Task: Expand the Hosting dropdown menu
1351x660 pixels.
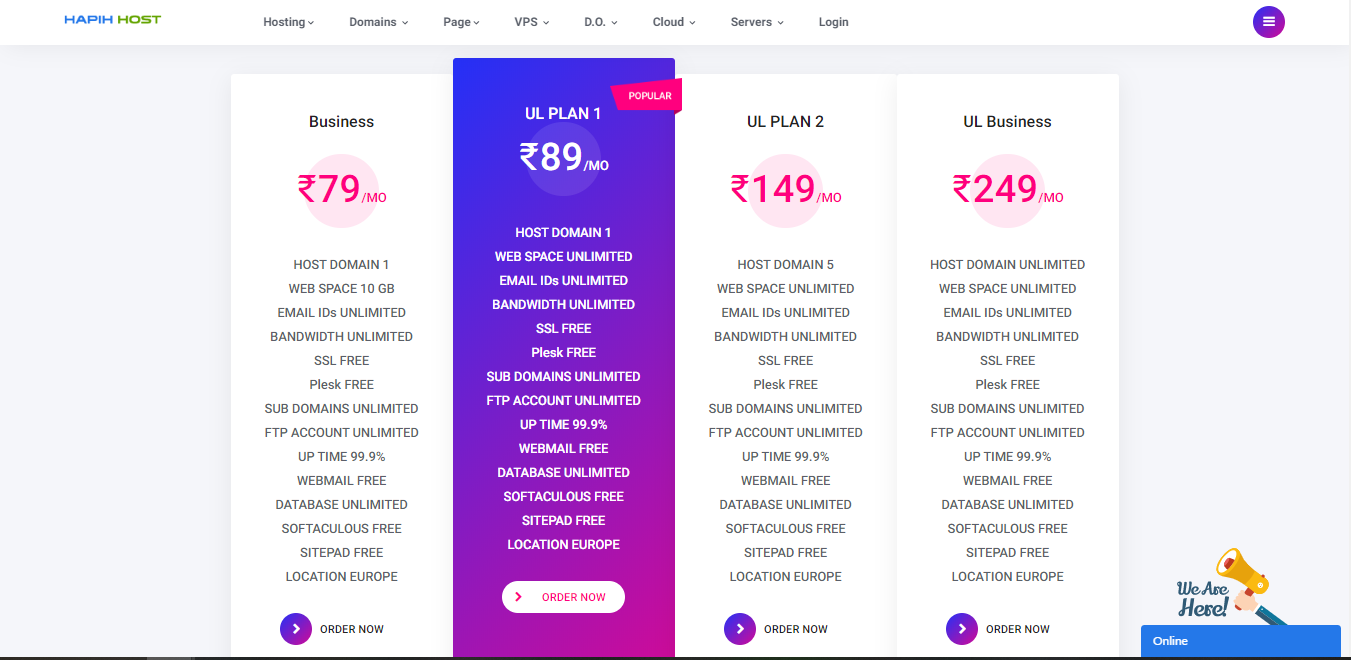Action: pos(288,22)
